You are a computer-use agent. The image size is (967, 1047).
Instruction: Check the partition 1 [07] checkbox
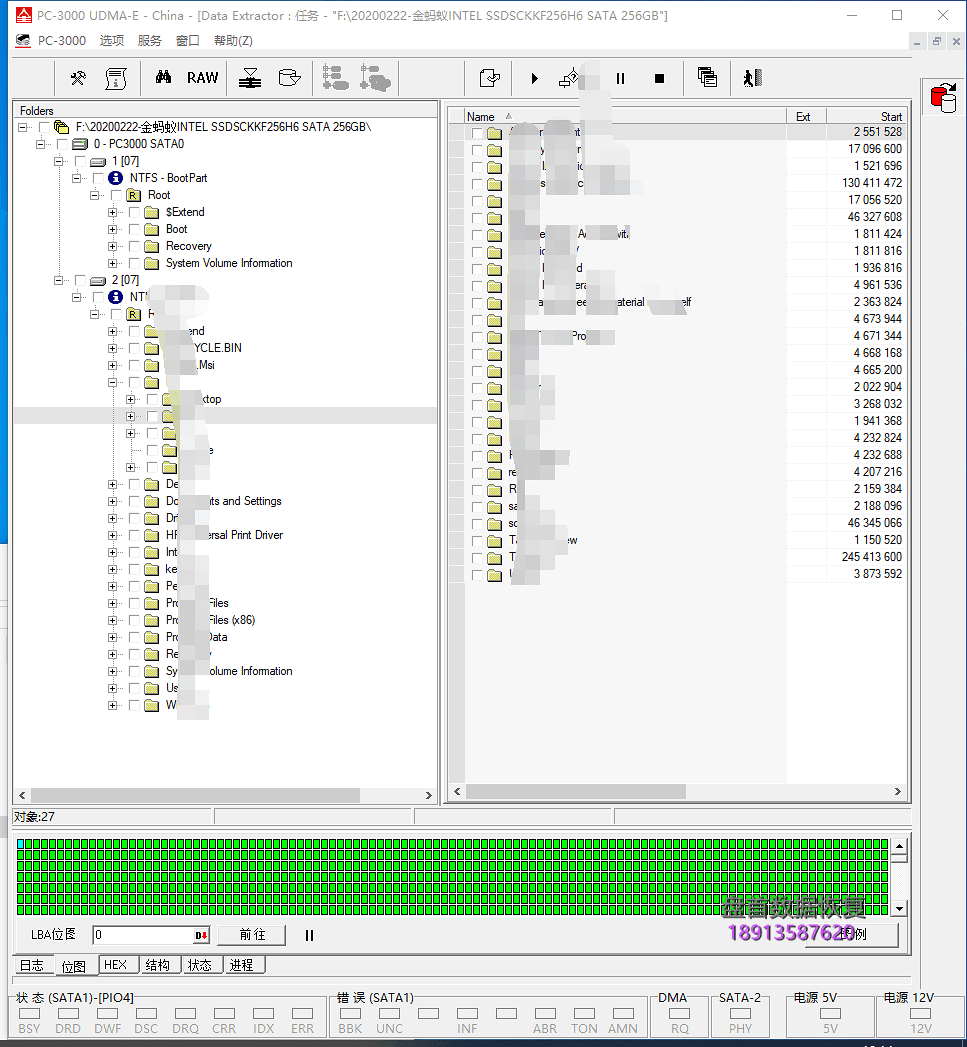pos(80,161)
